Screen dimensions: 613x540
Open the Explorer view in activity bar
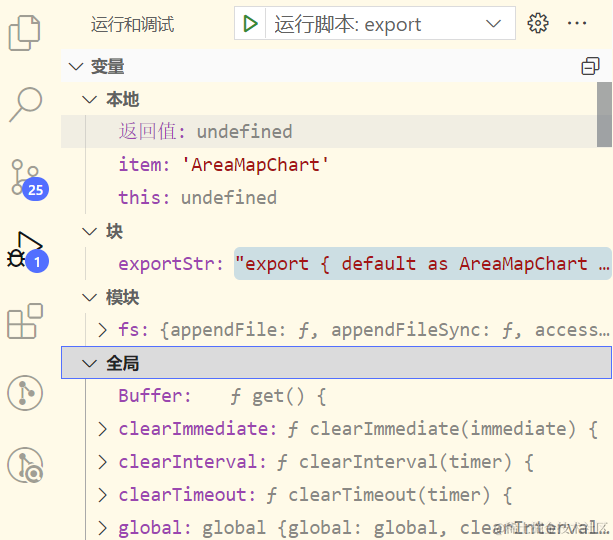24,33
